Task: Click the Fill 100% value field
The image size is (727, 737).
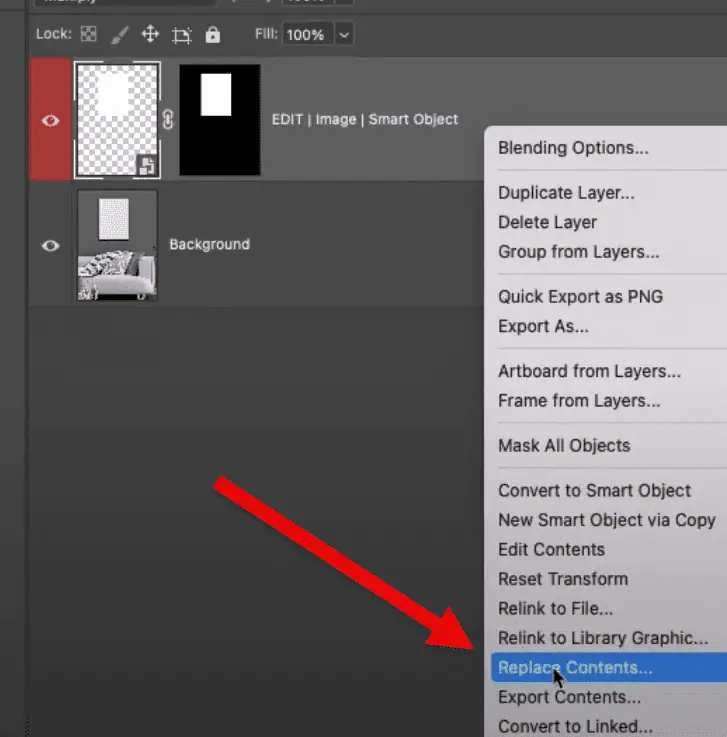Action: click(304, 35)
